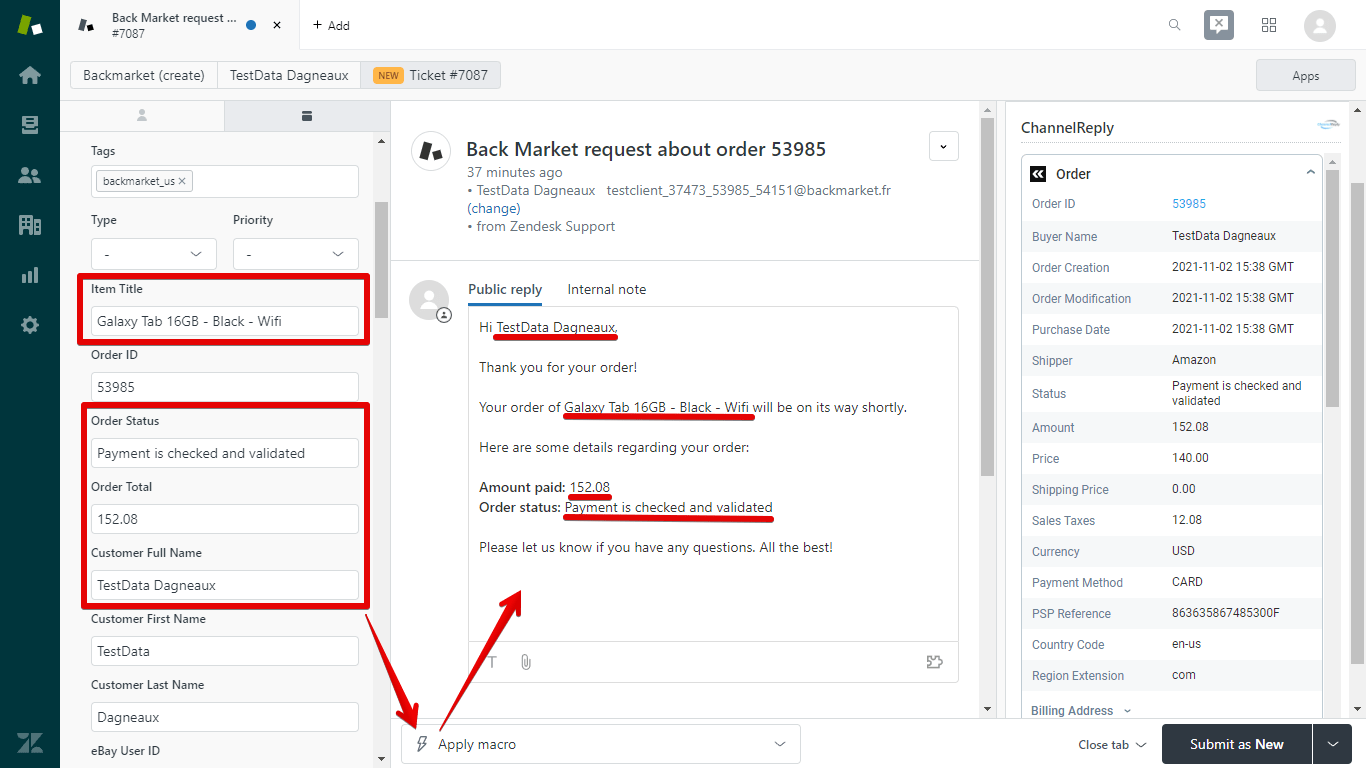Click the search icon in the top bar

[x=1174, y=25]
